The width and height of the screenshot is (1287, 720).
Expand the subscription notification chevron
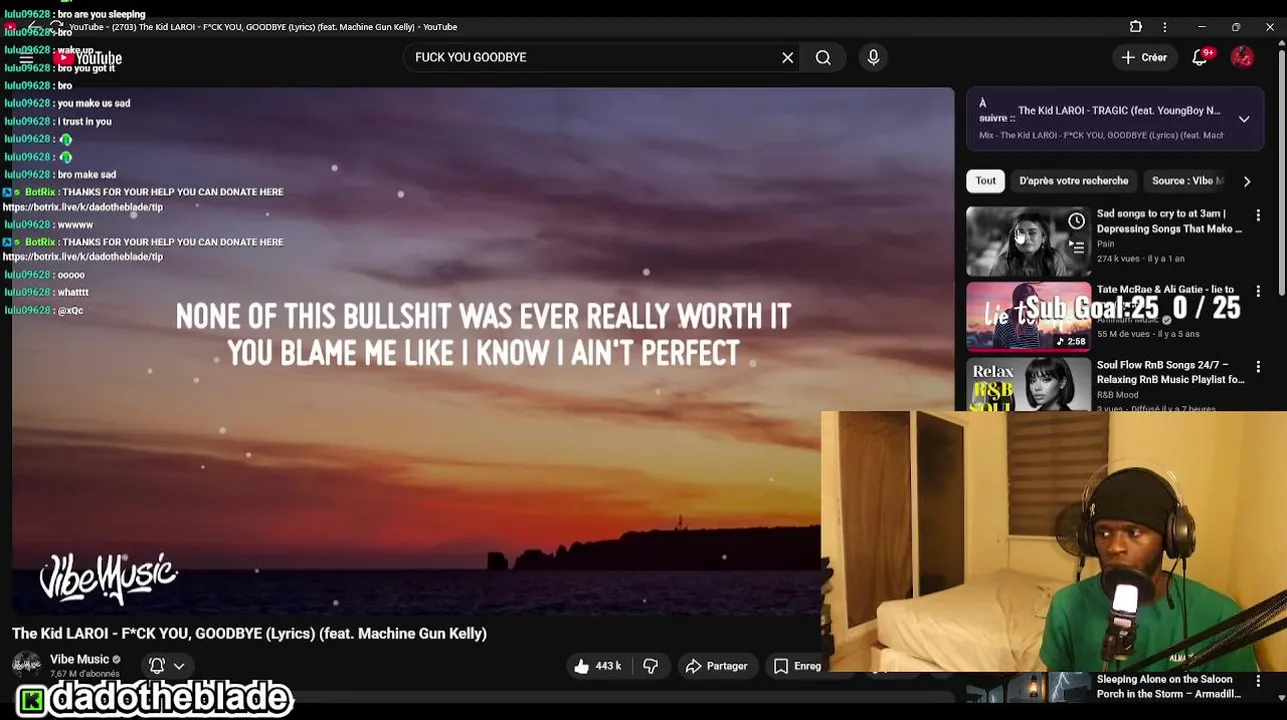(179, 665)
